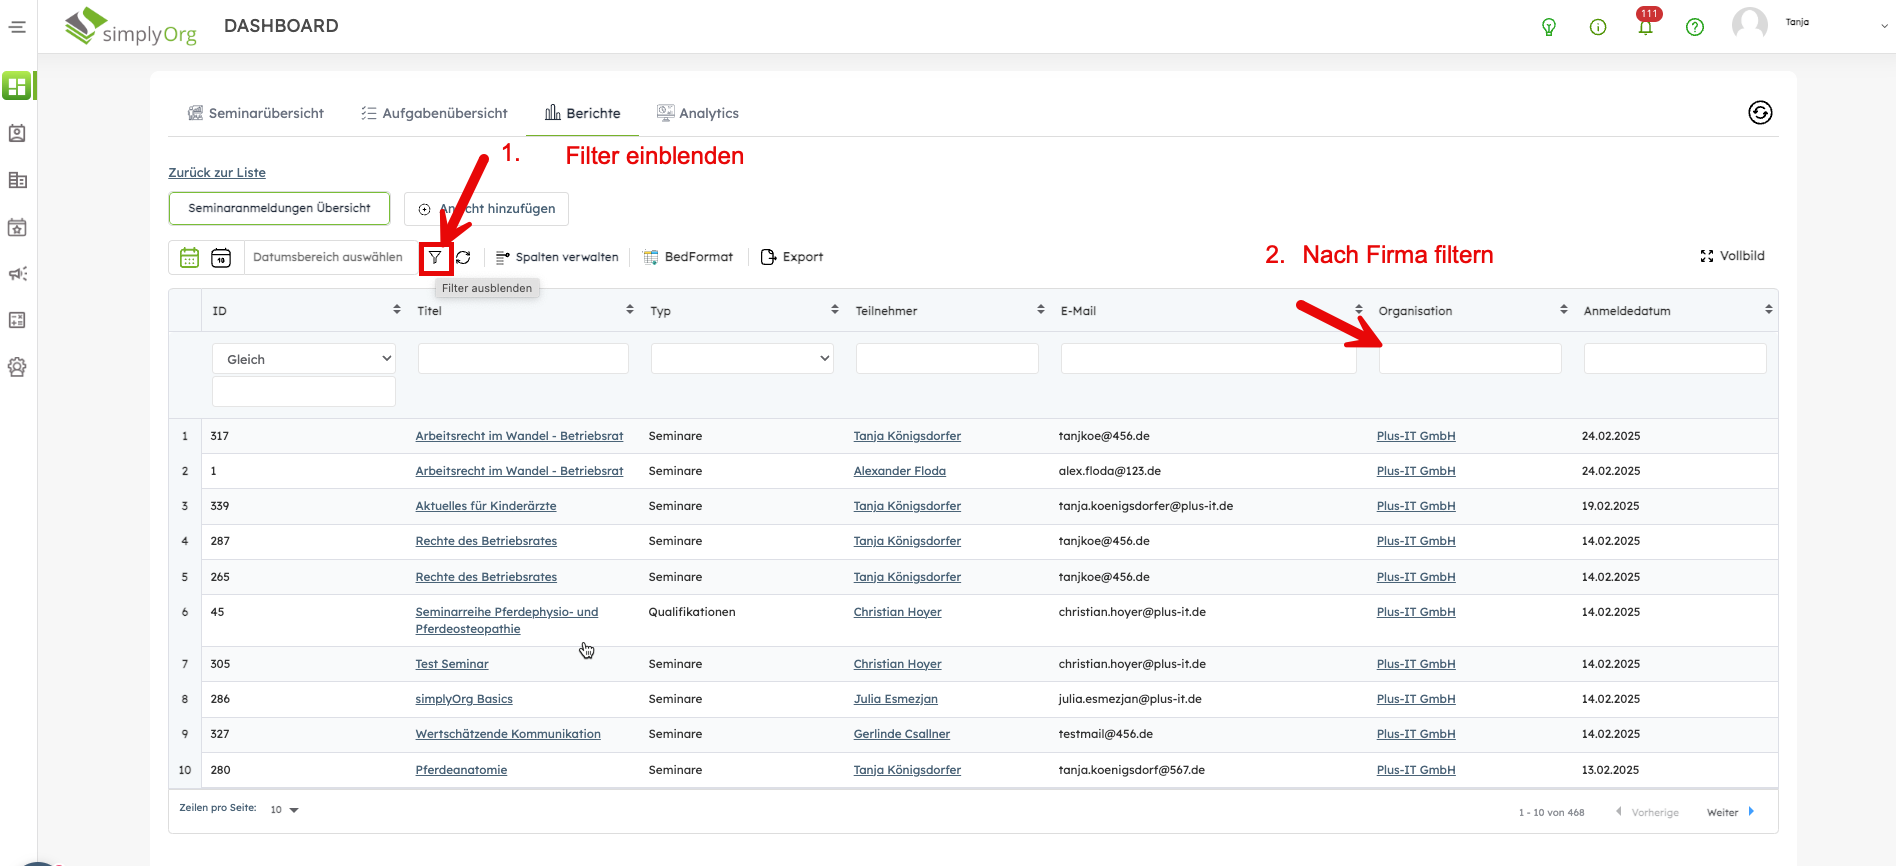Toggle Vollbild fullscreen mode
Screen dimensions: 1896x866
pyautogui.click(x=1732, y=256)
